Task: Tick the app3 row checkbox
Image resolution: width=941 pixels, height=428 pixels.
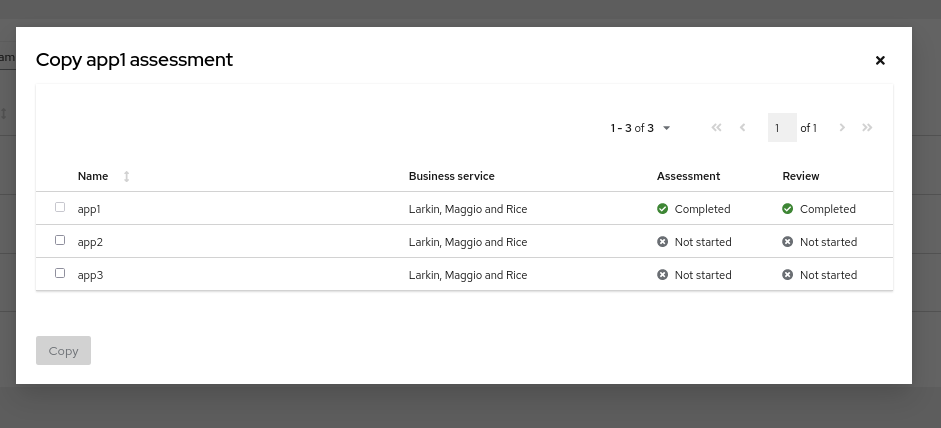Action: click(60, 274)
